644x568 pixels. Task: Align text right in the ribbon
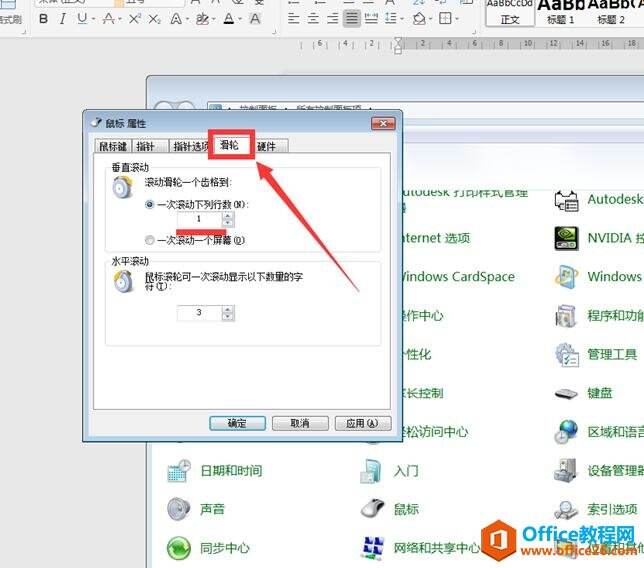click(x=332, y=18)
